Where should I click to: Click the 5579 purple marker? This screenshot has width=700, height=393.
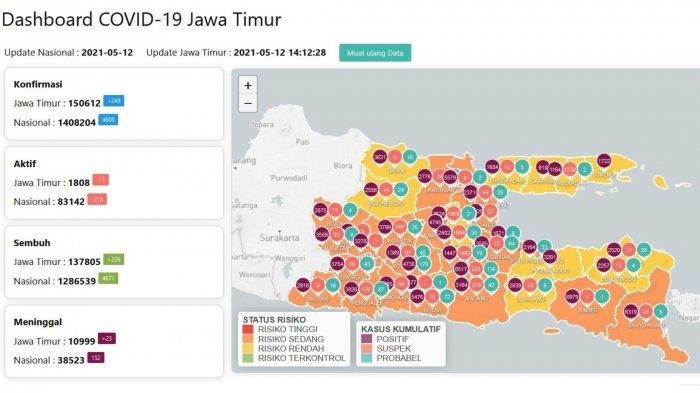coord(450,178)
